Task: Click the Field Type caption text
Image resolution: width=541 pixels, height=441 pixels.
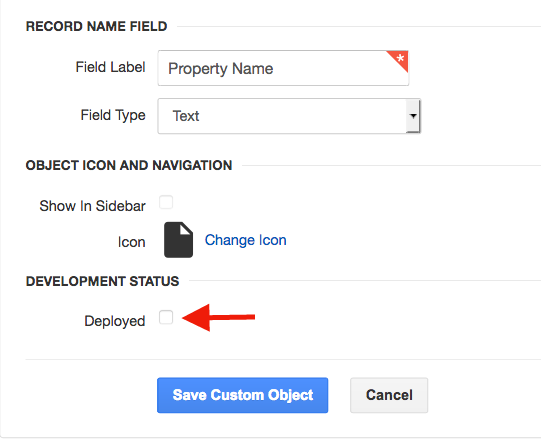Action: click(x=113, y=115)
